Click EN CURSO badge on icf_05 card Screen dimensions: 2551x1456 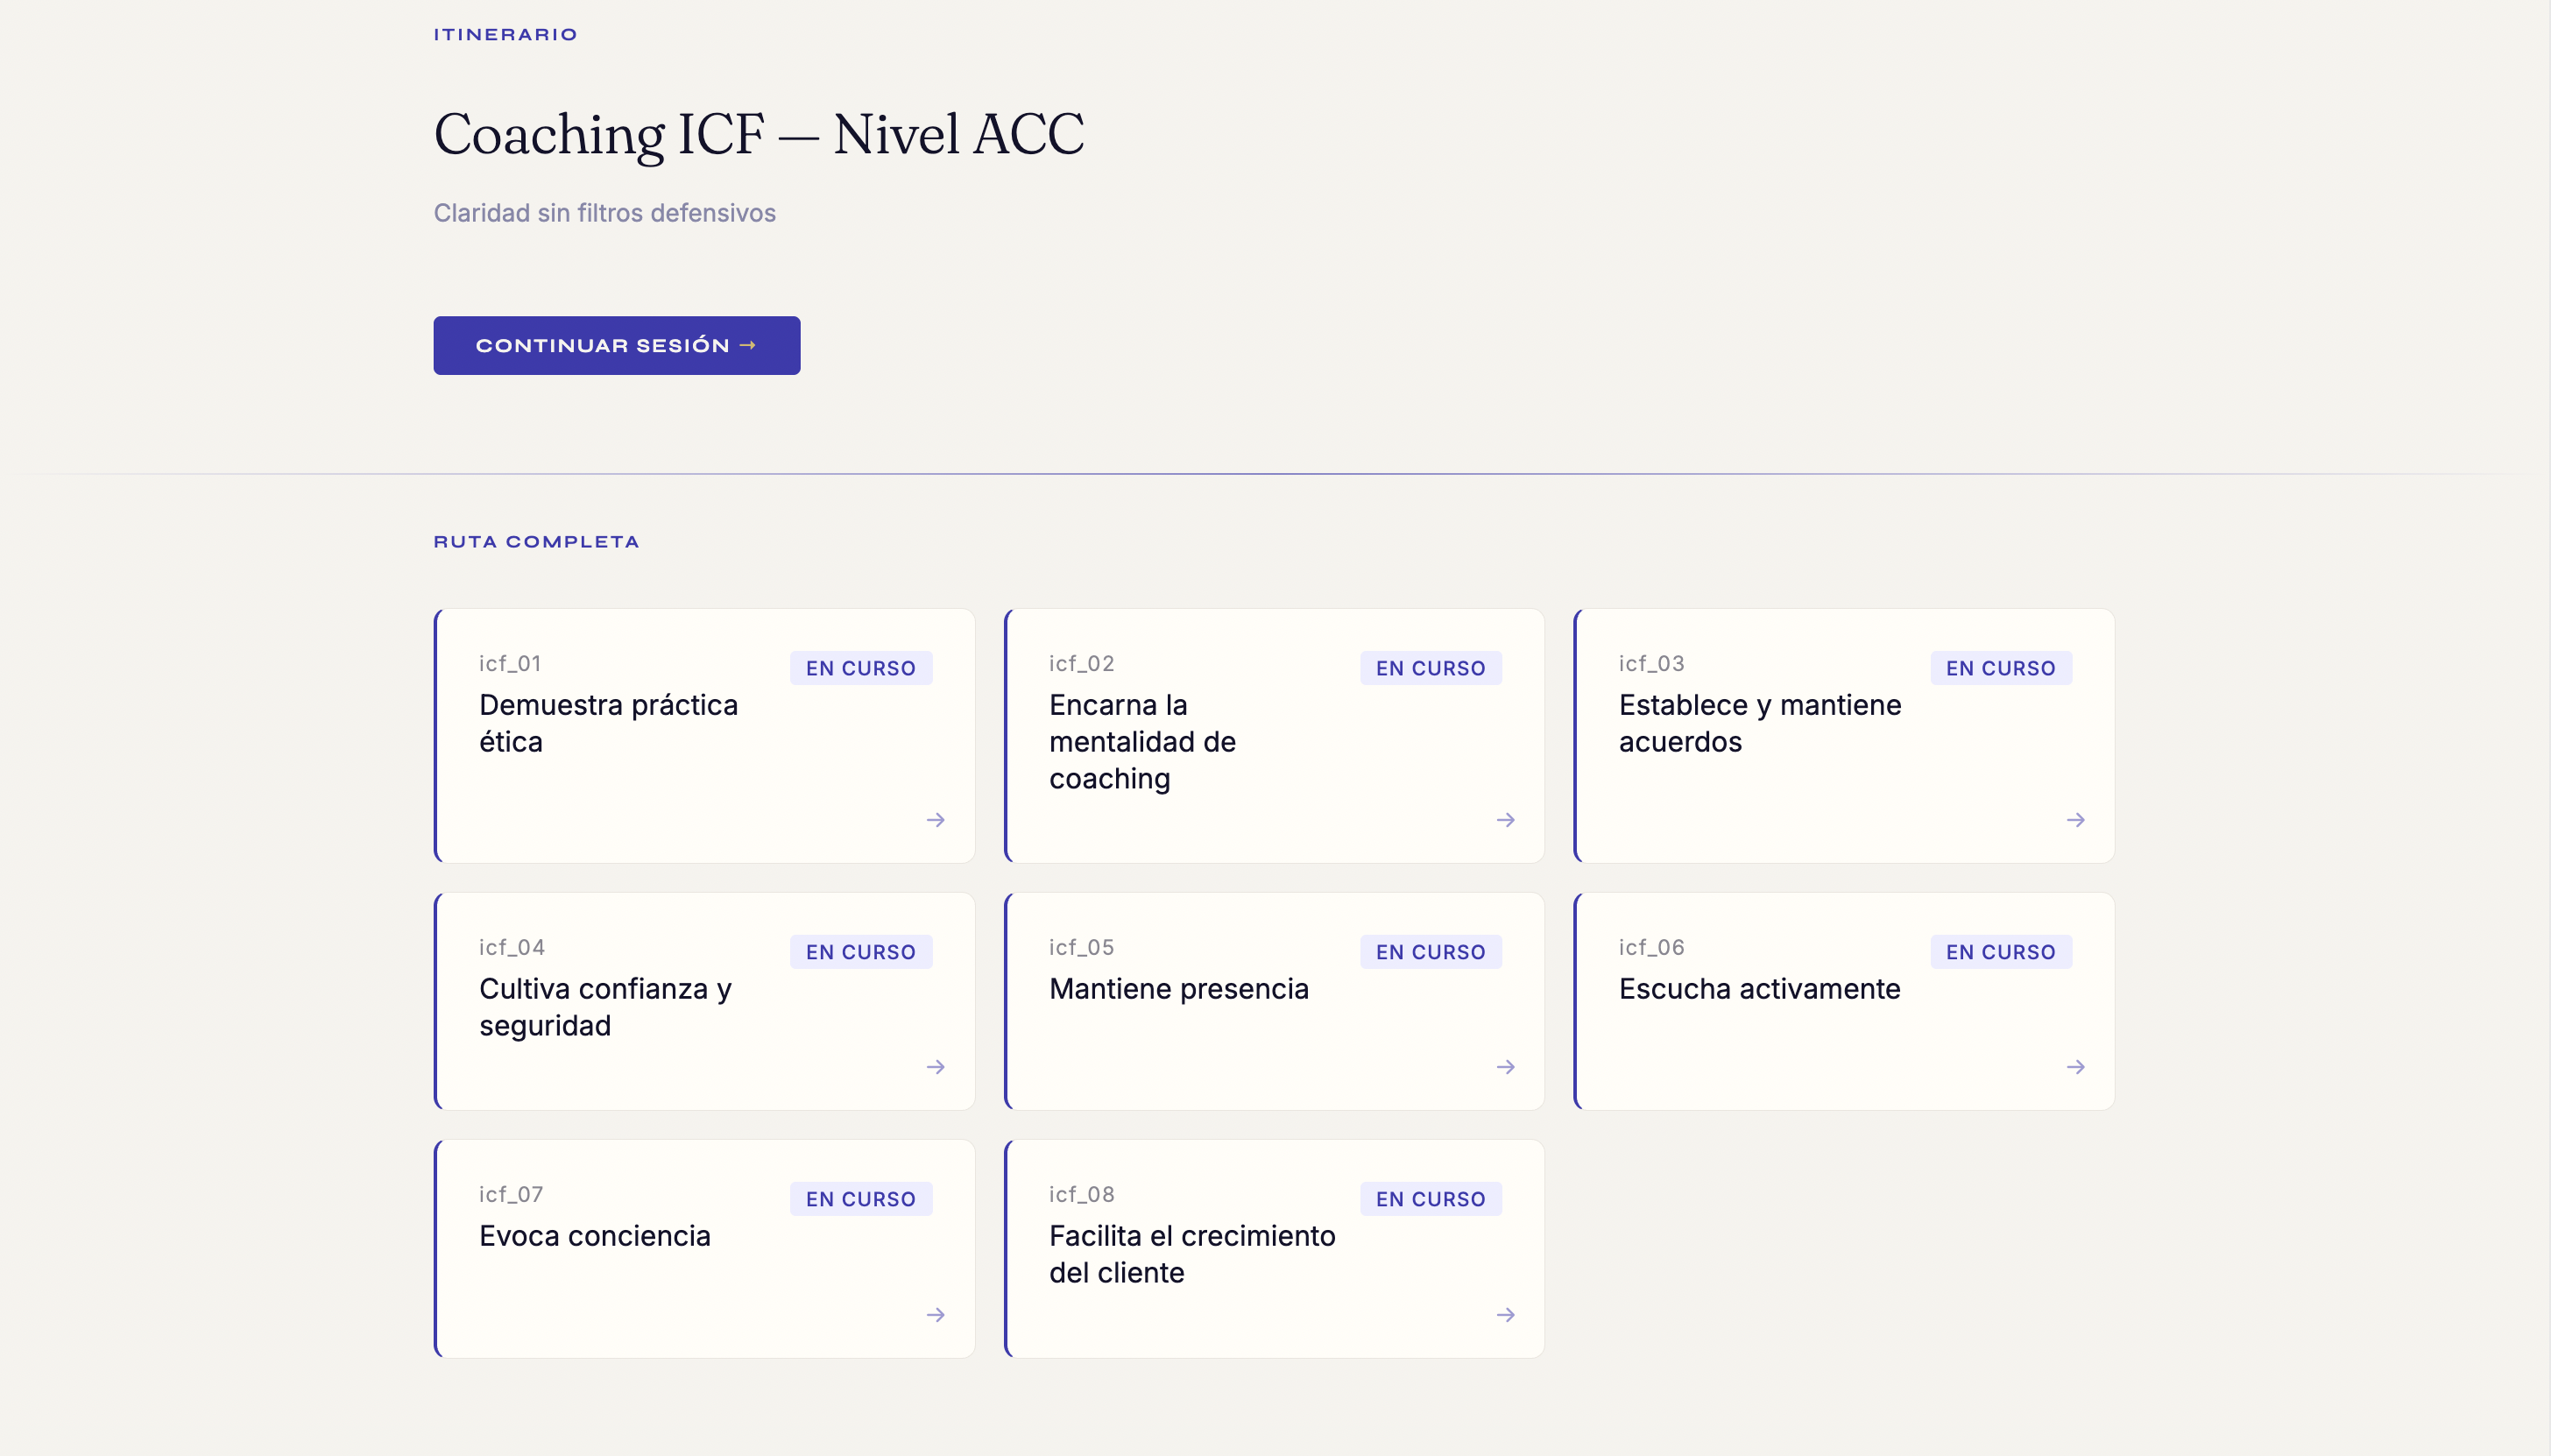click(1431, 952)
